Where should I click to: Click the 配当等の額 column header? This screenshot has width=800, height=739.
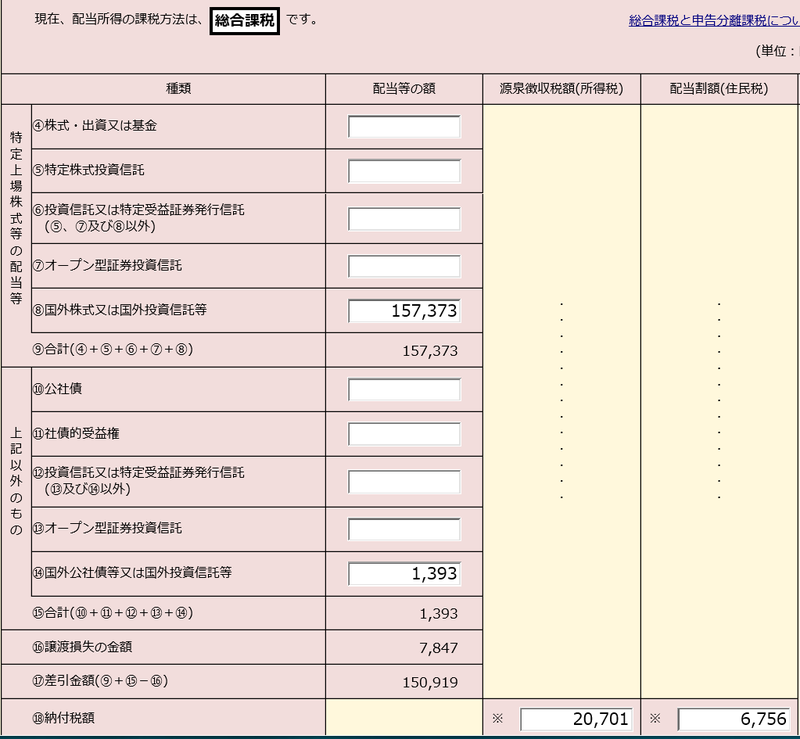404,89
